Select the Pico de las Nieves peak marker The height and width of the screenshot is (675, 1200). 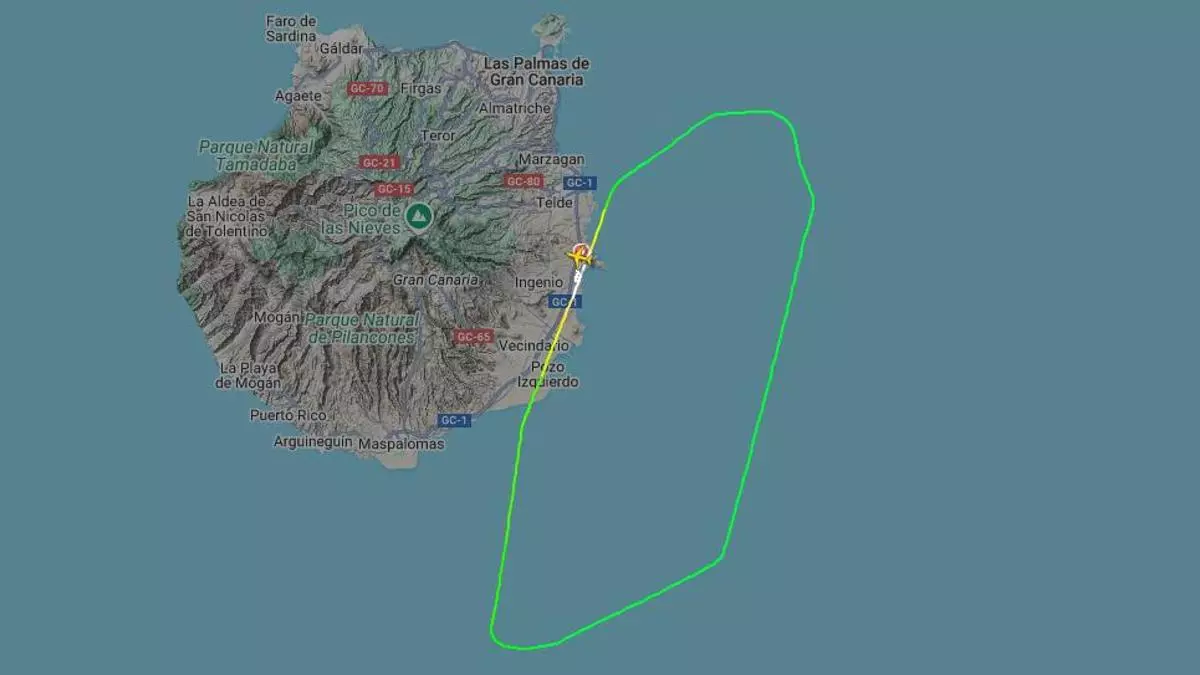(x=418, y=214)
